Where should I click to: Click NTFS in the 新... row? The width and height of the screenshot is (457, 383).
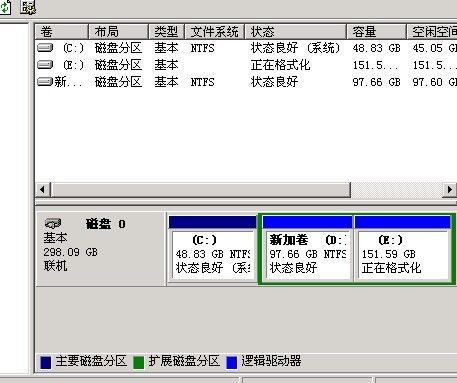coord(202,82)
